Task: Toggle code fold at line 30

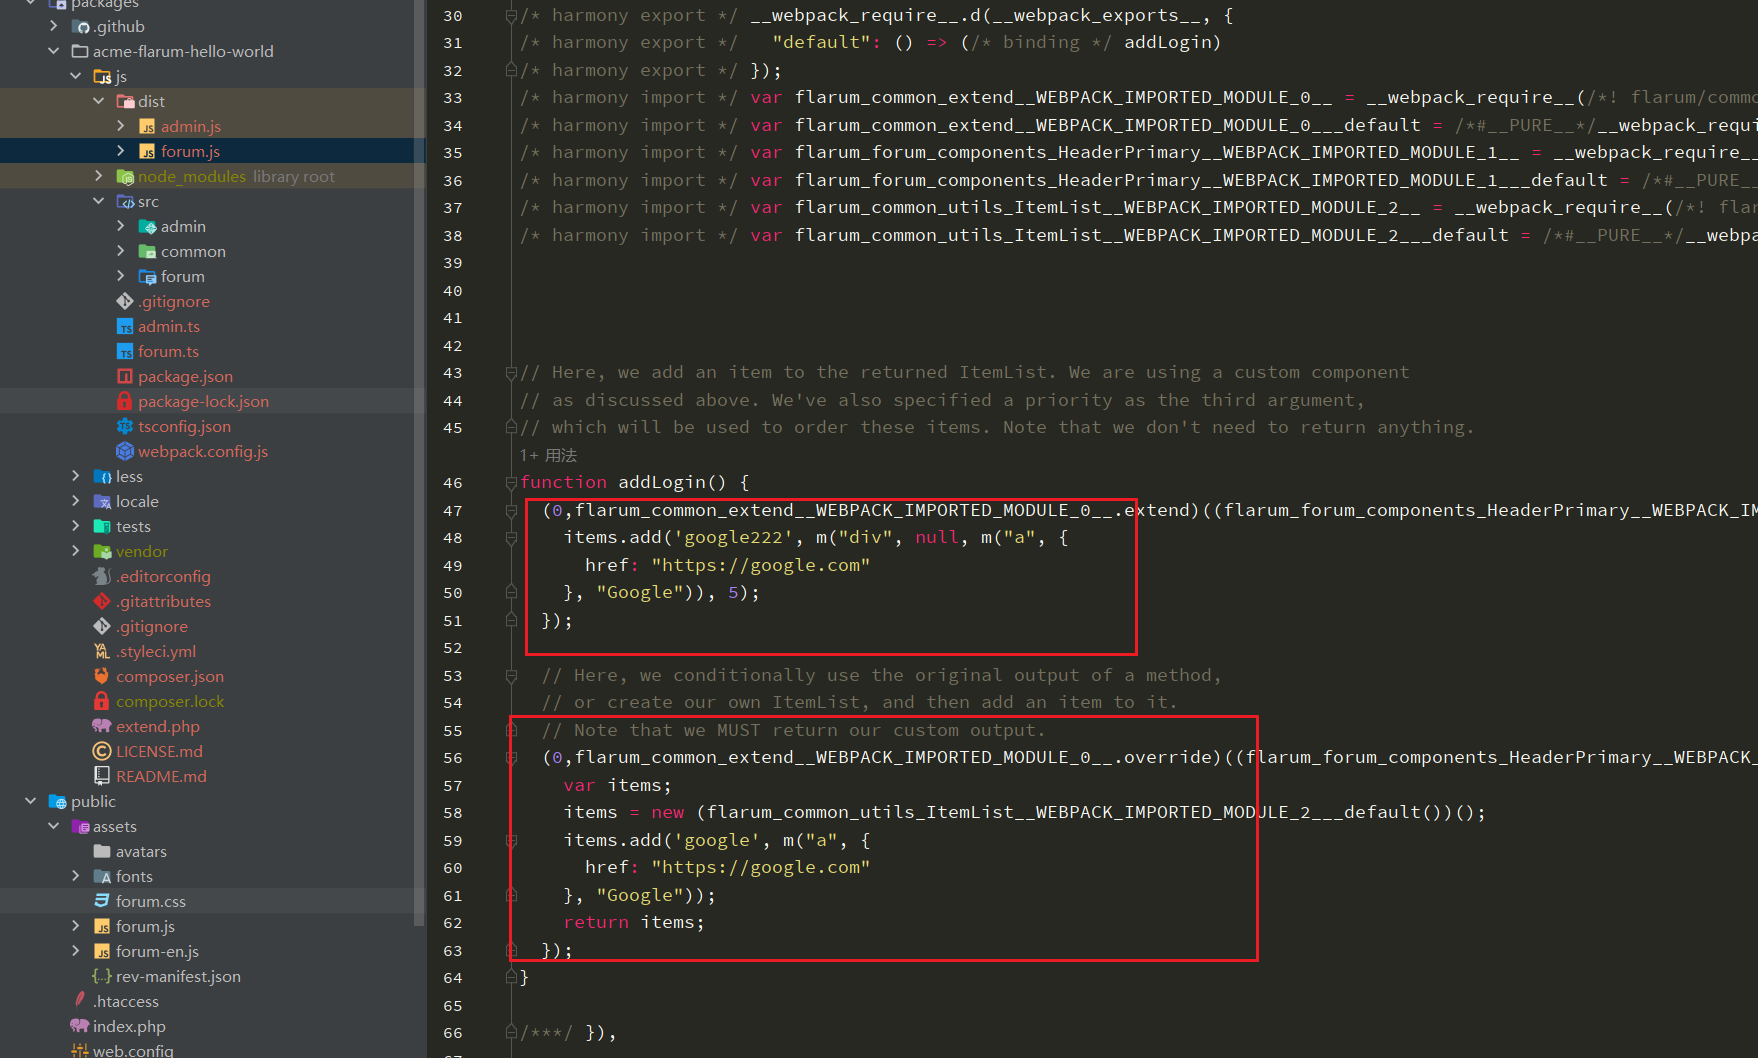Action: pyautogui.click(x=511, y=16)
